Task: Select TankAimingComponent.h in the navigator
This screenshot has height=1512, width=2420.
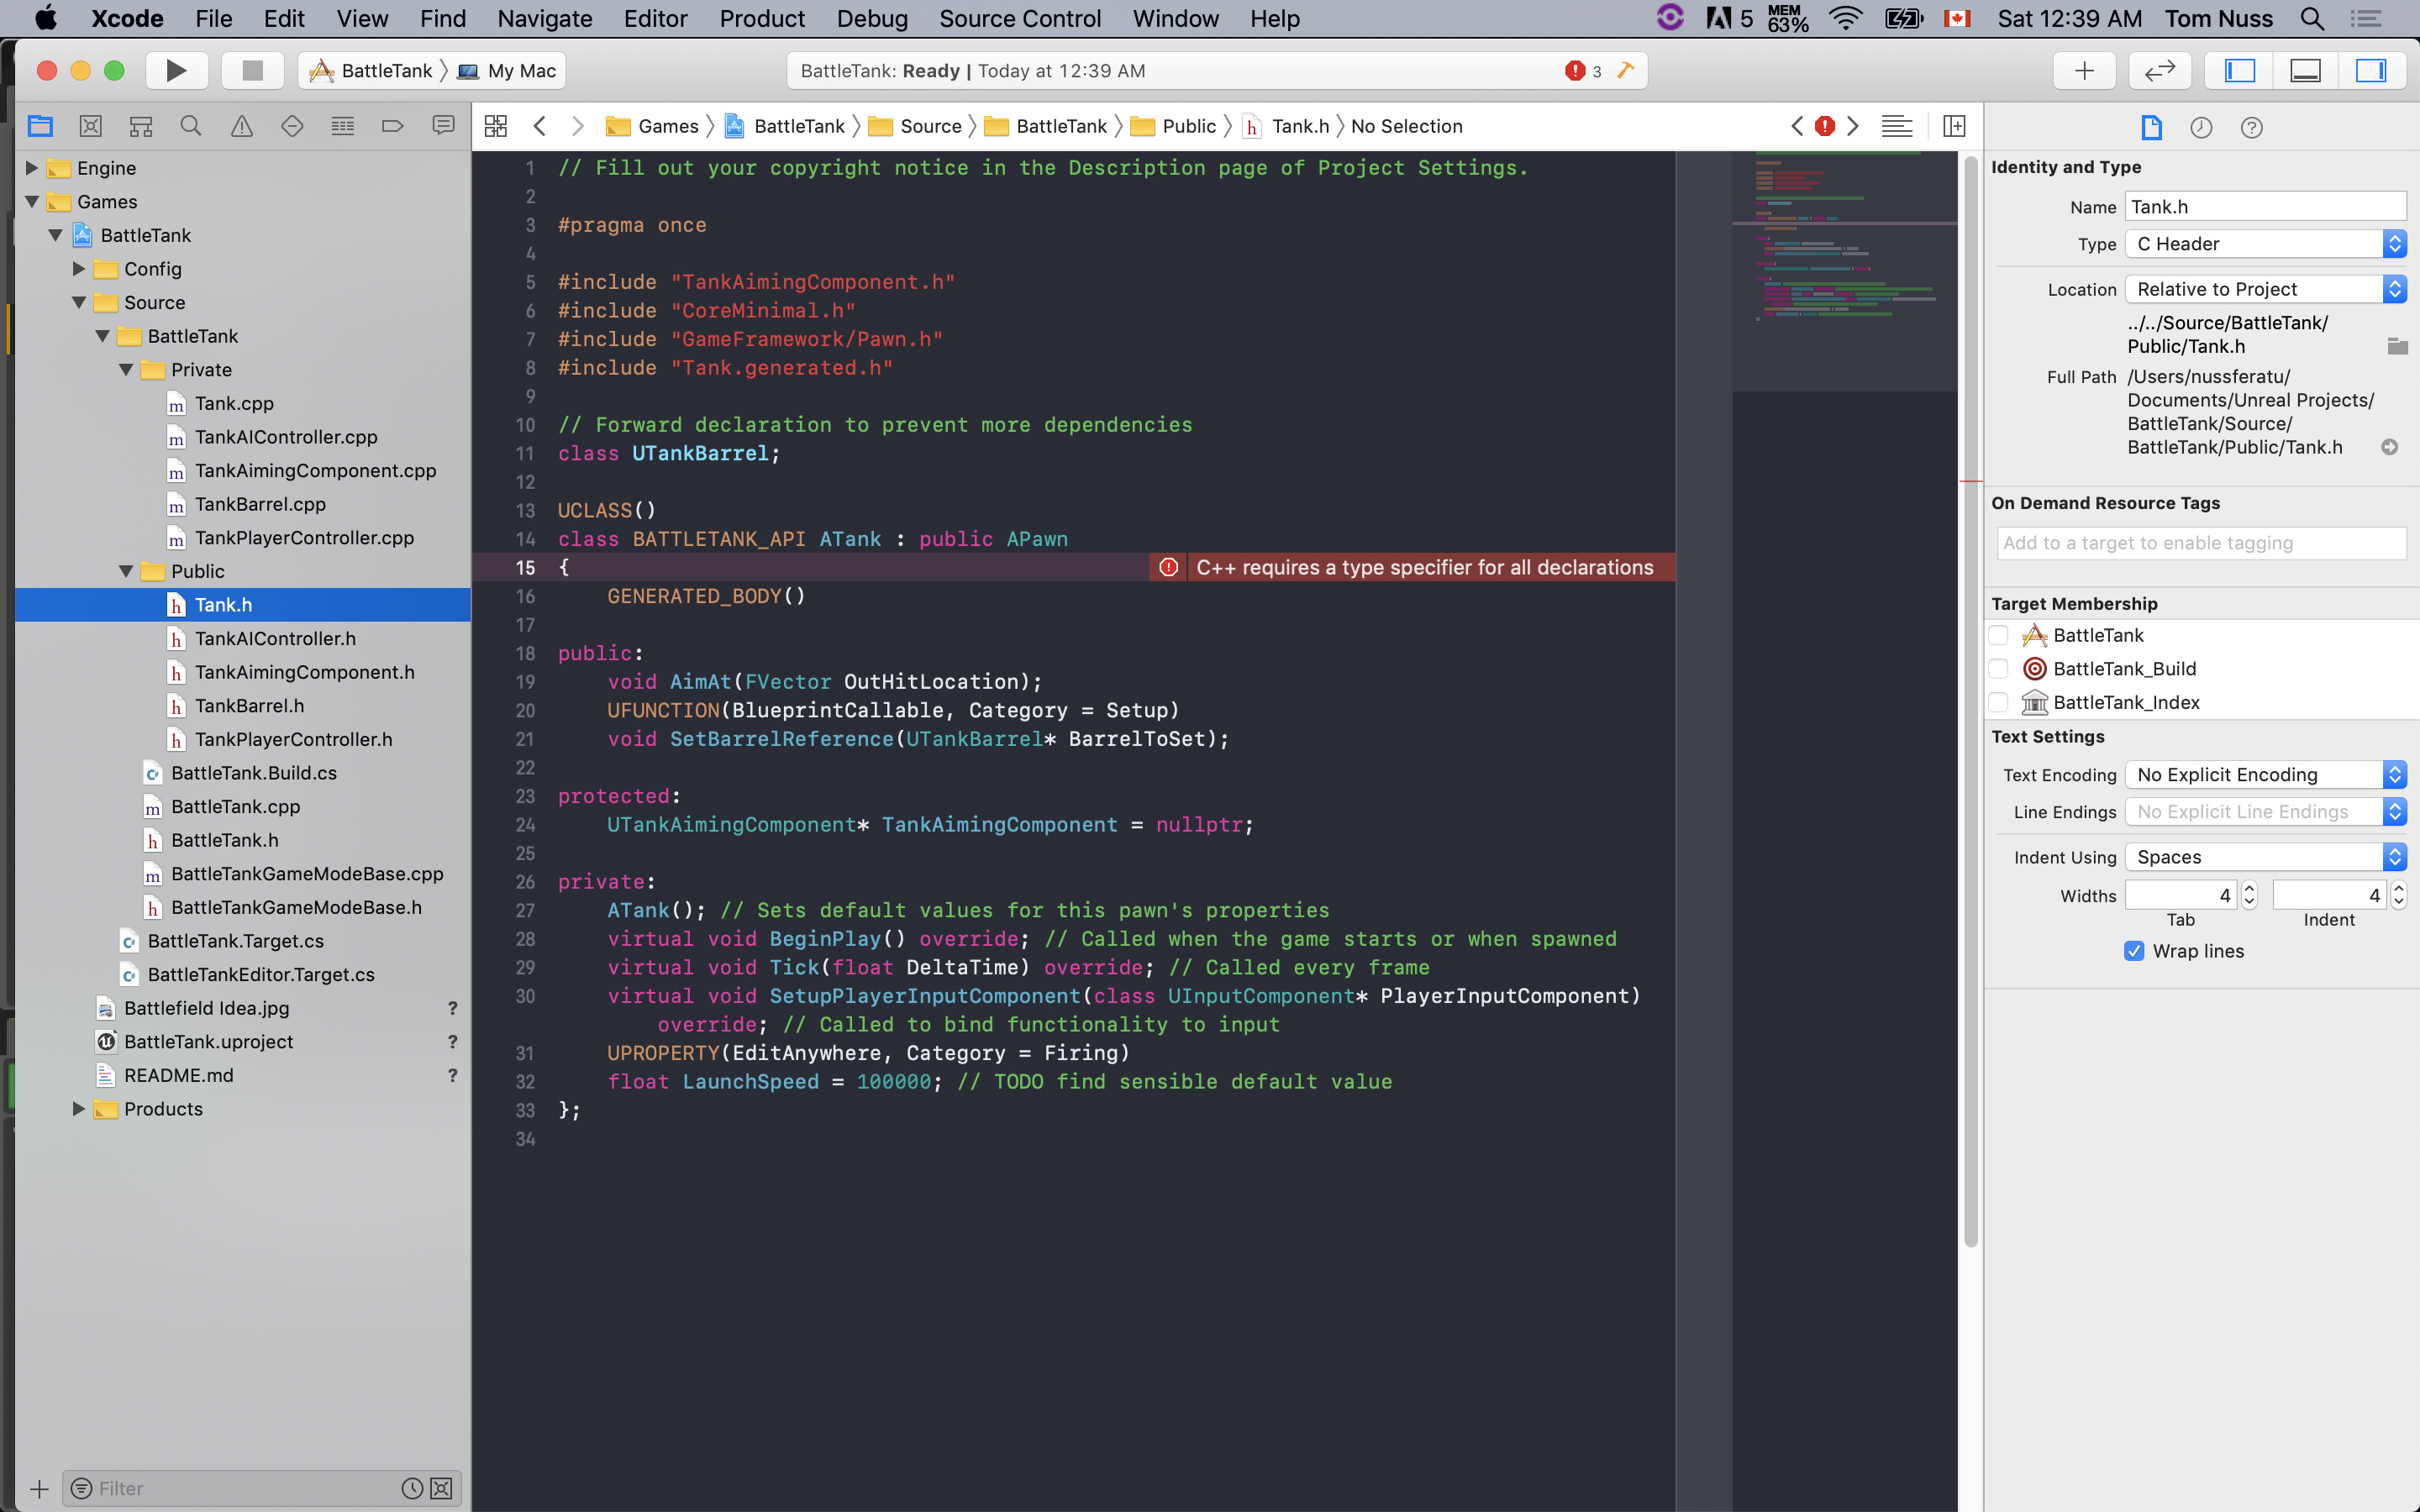Action: pos(304,672)
